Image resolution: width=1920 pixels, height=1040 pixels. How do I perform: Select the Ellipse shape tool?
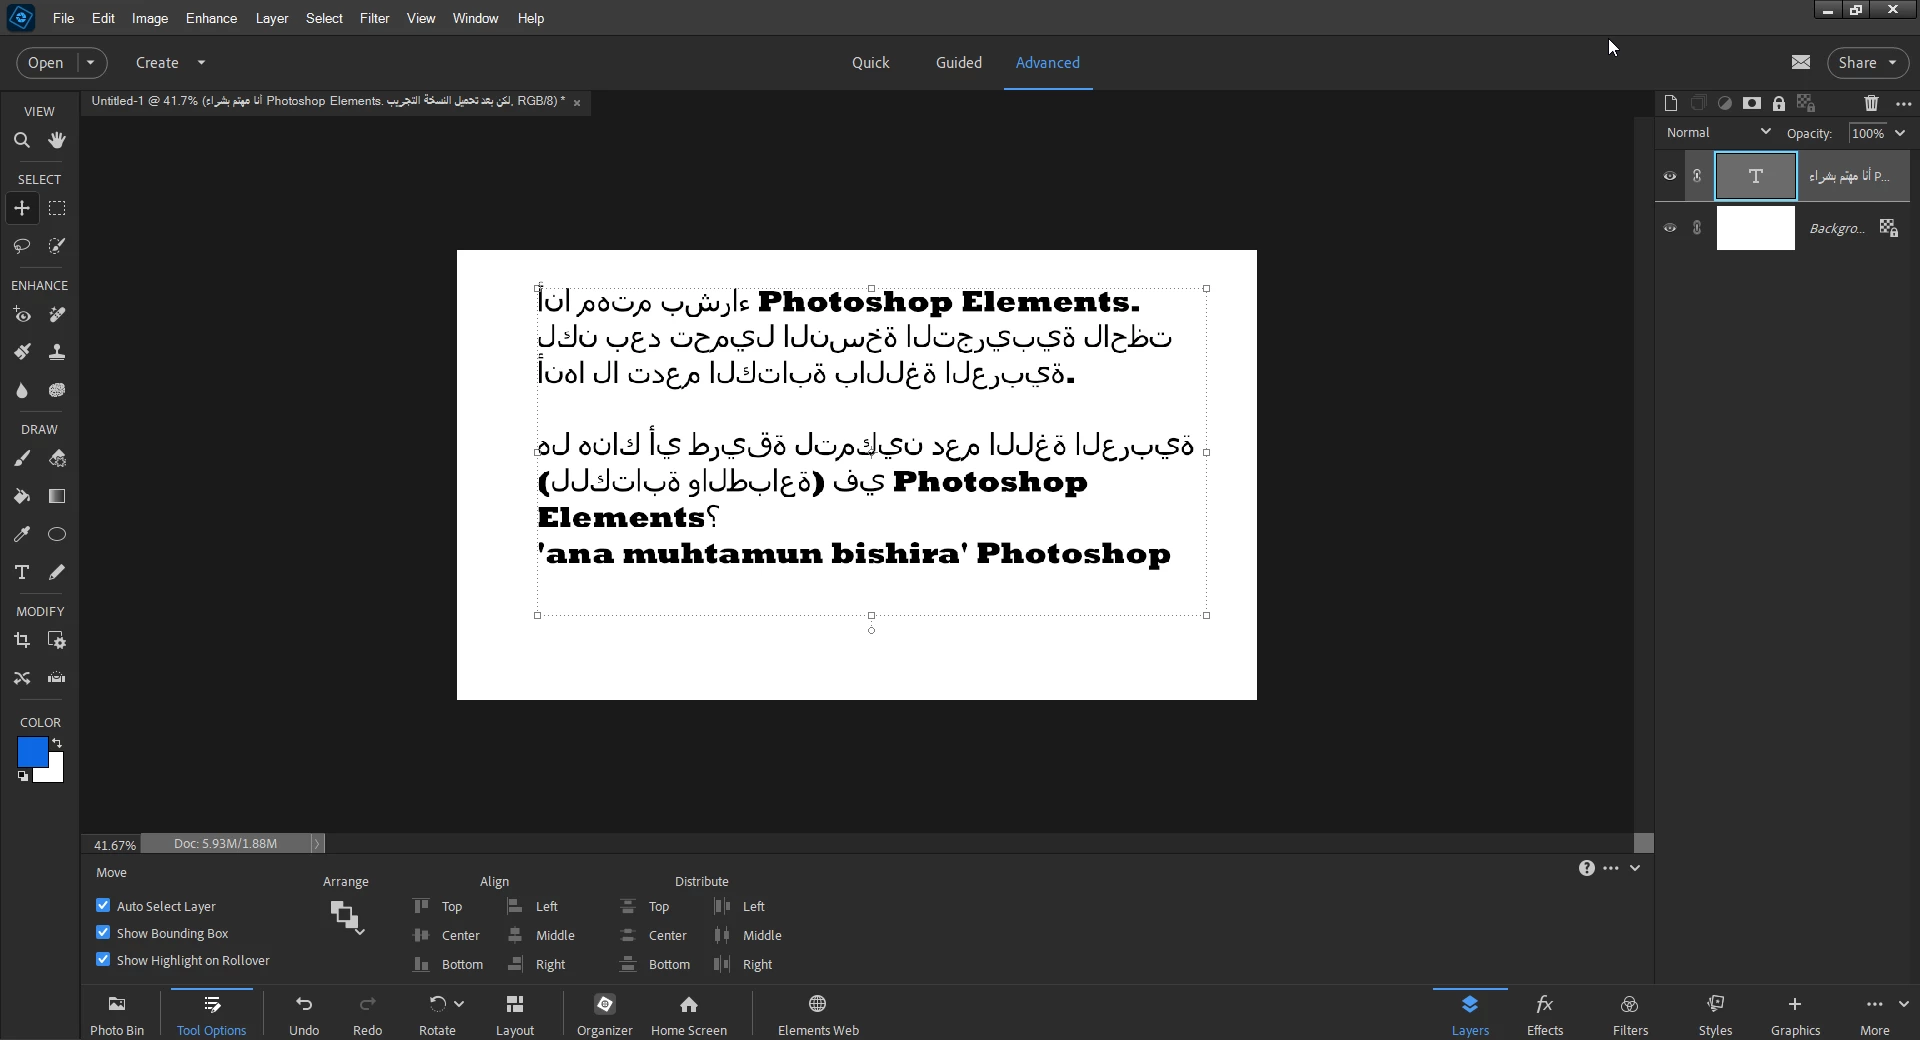[57, 534]
